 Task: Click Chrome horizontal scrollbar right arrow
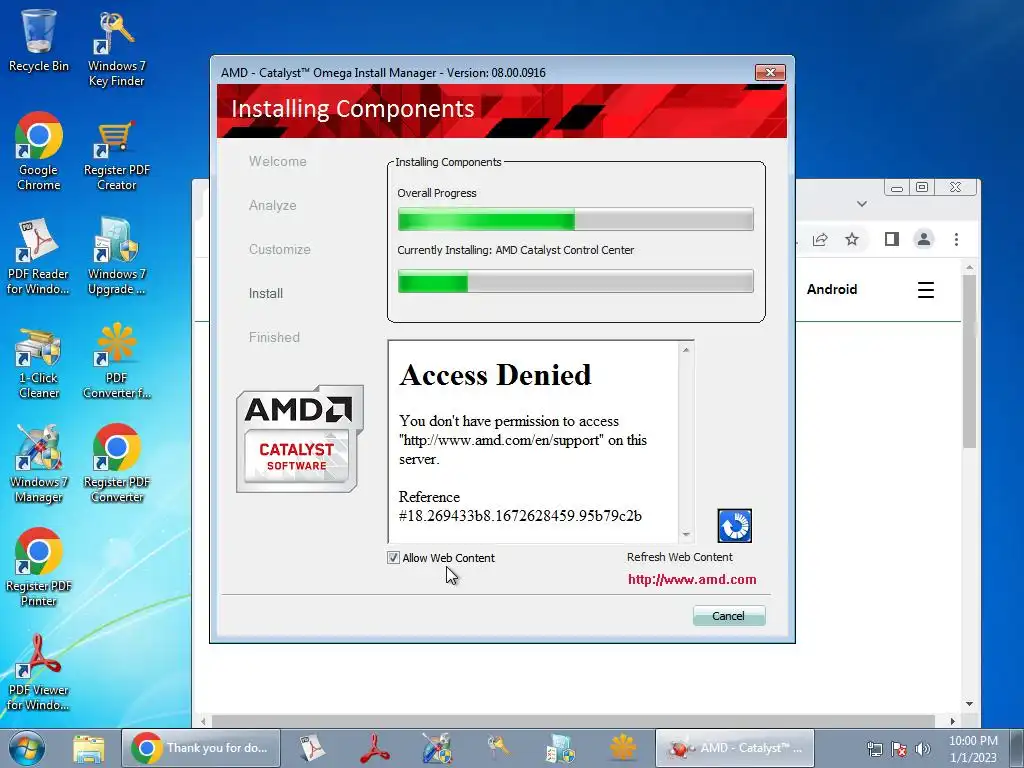(952, 722)
